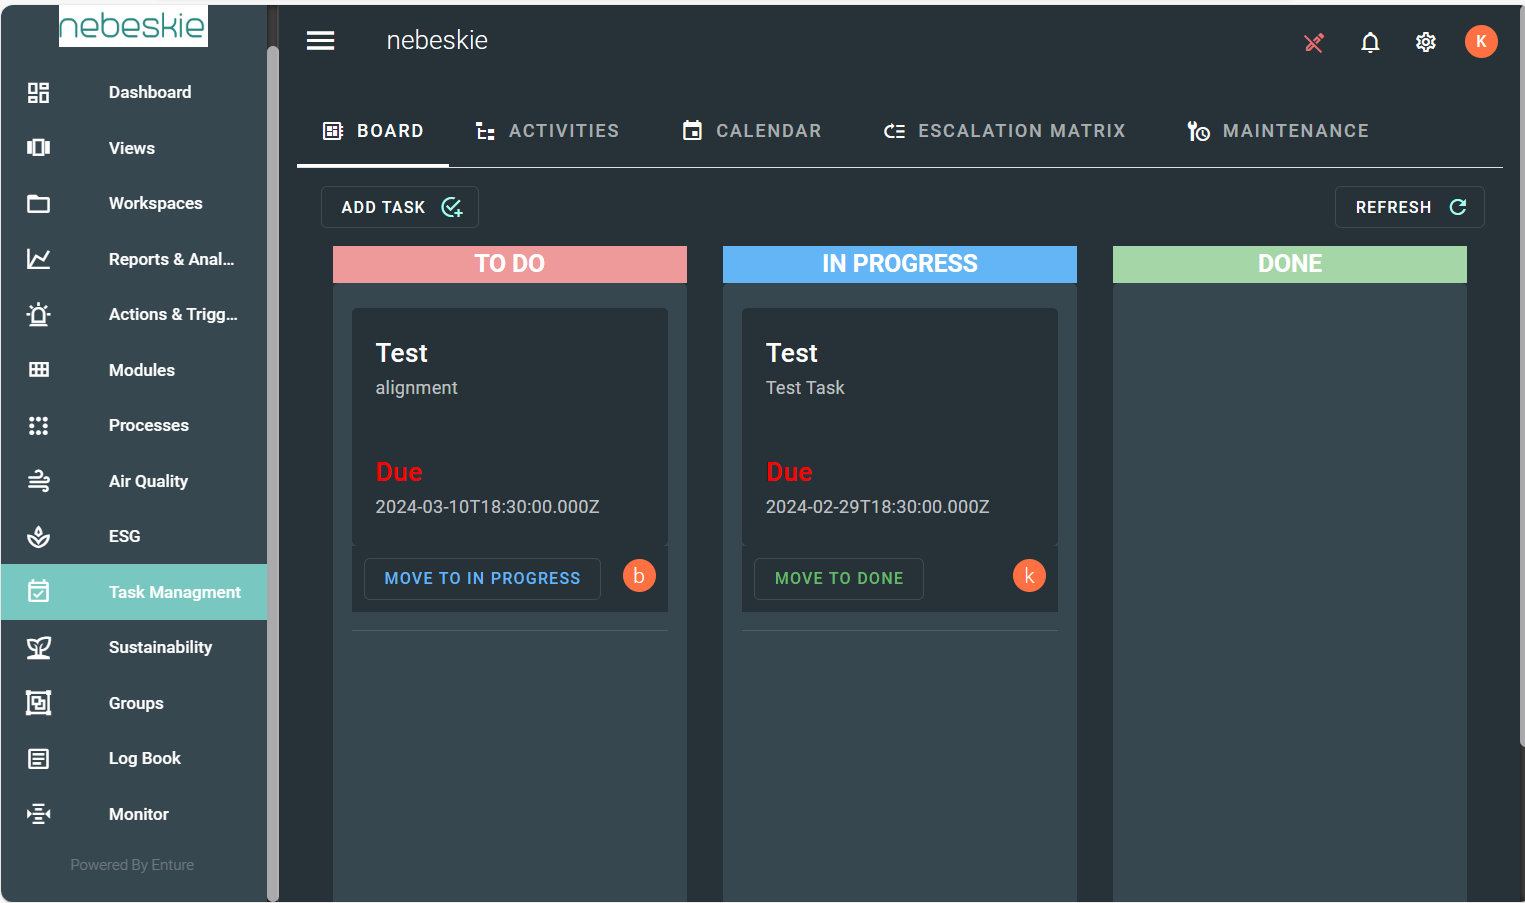Open user avatar K in header
1525x903 pixels.
coord(1481,42)
